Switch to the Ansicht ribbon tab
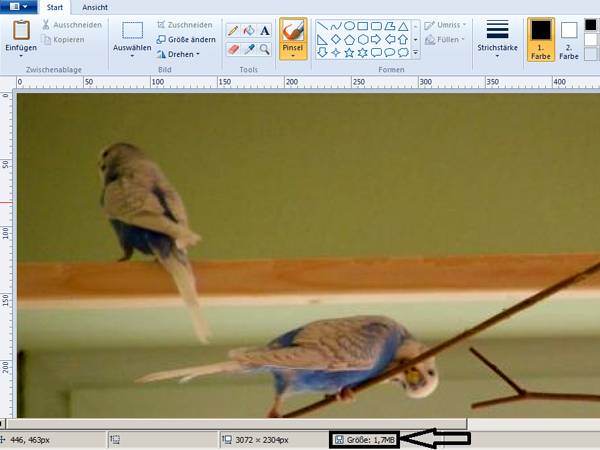 click(x=95, y=7)
